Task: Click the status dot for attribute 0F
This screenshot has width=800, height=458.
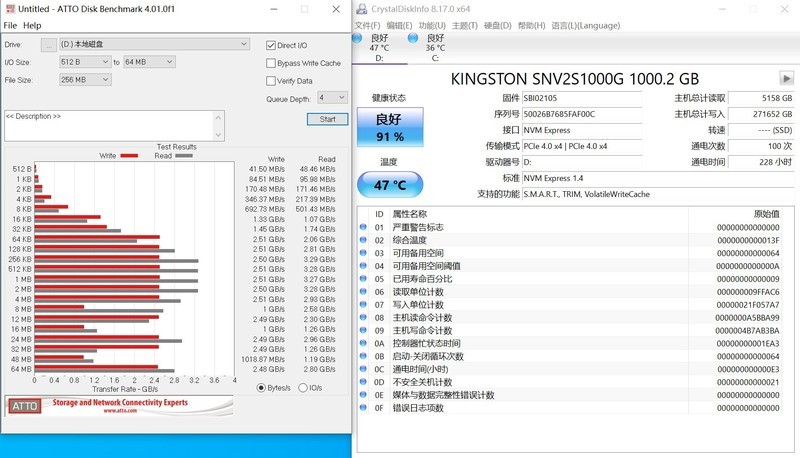Action: (363, 408)
